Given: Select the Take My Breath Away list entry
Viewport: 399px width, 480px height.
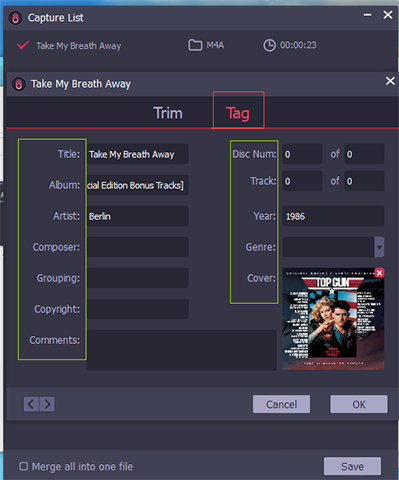Looking at the screenshot, I should pos(79,46).
